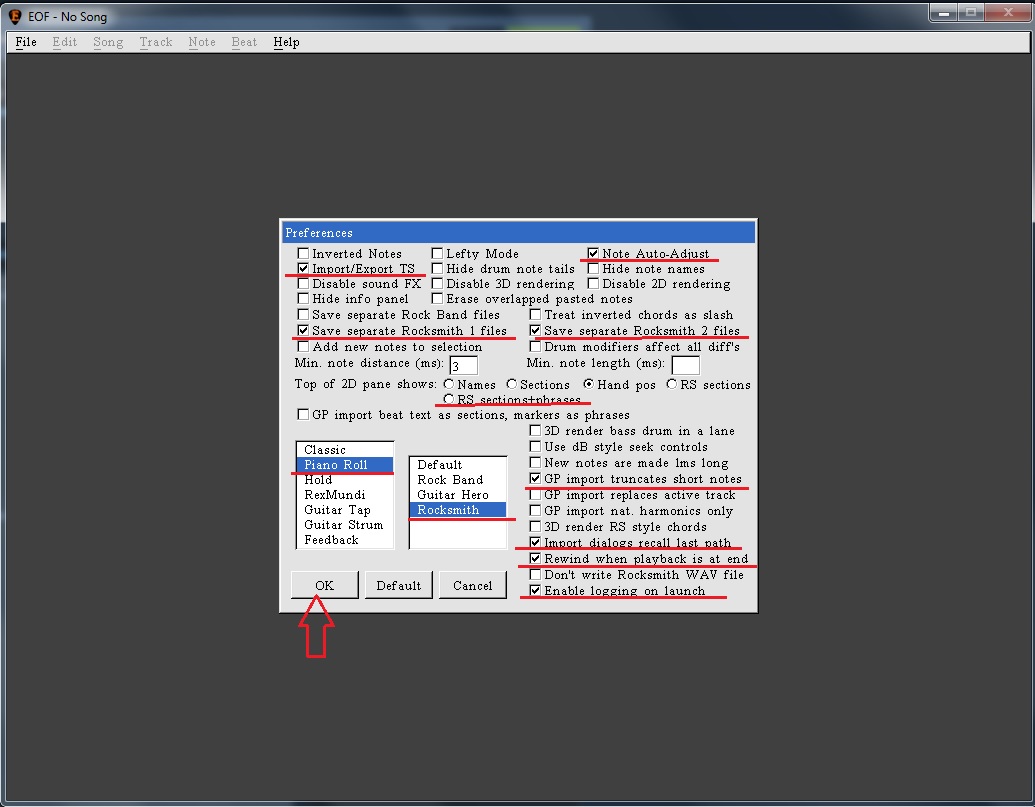The width and height of the screenshot is (1035, 807).
Task: Check Hide note names
Action: [593, 269]
